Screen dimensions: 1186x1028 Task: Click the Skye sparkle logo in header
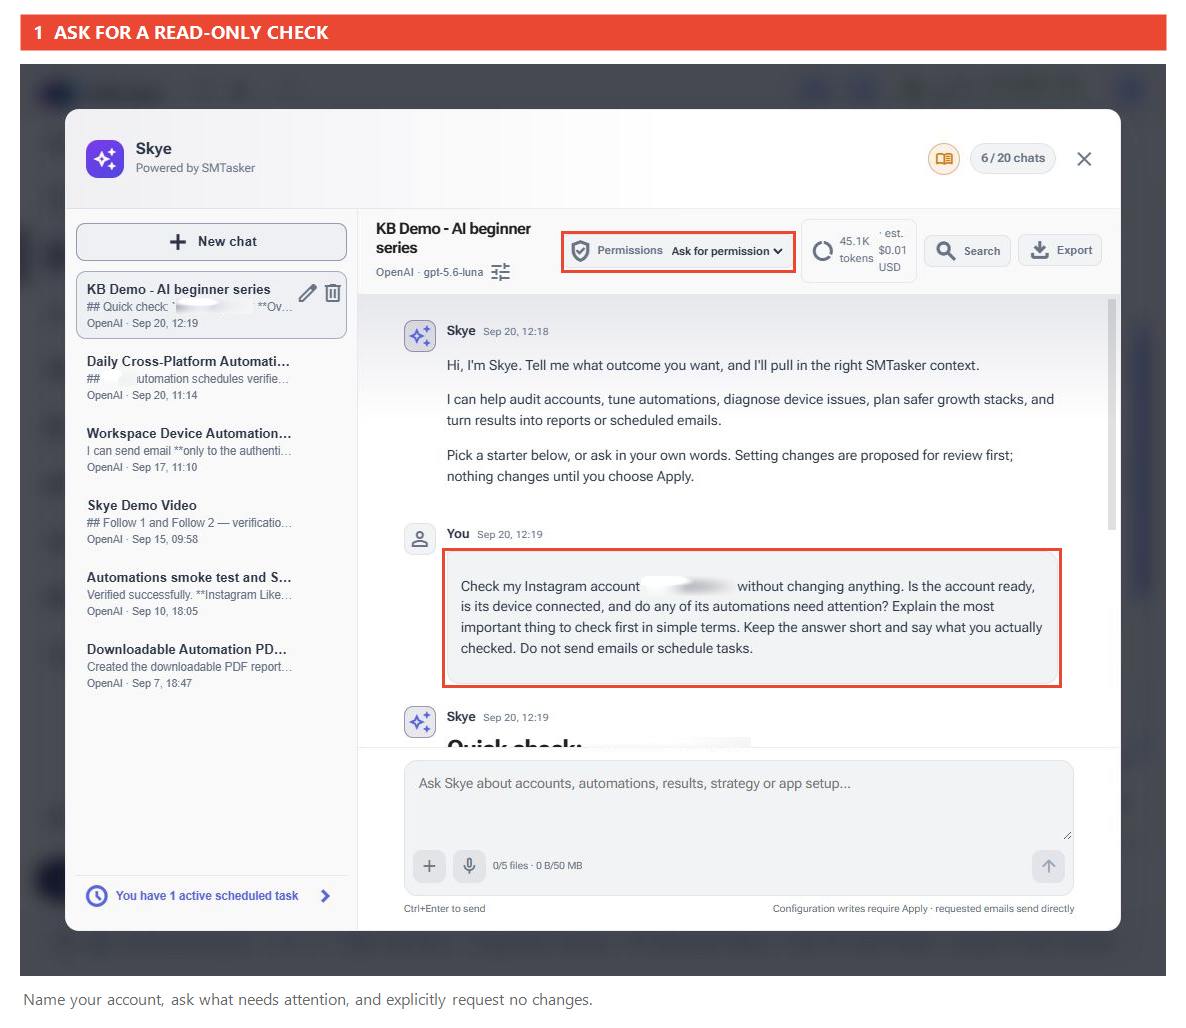104,159
